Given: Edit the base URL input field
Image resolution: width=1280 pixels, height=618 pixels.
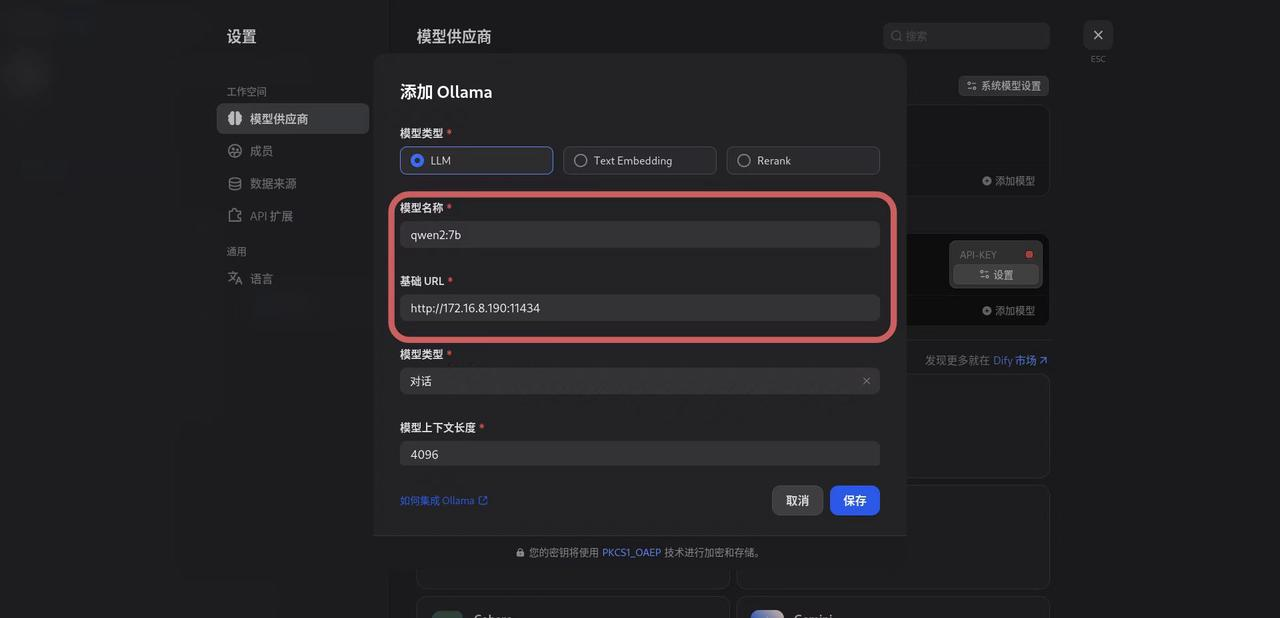Looking at the screenshot, I should [x=640, y=308].
